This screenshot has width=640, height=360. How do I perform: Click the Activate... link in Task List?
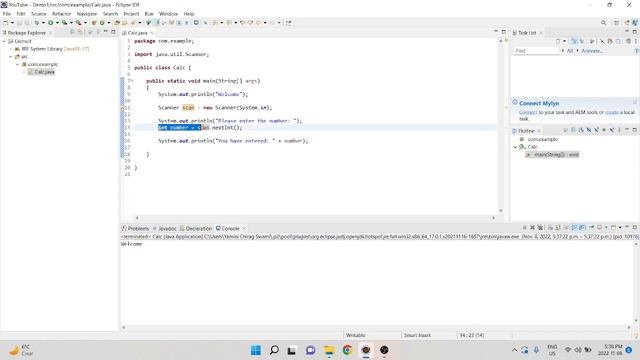click(592, 51)
